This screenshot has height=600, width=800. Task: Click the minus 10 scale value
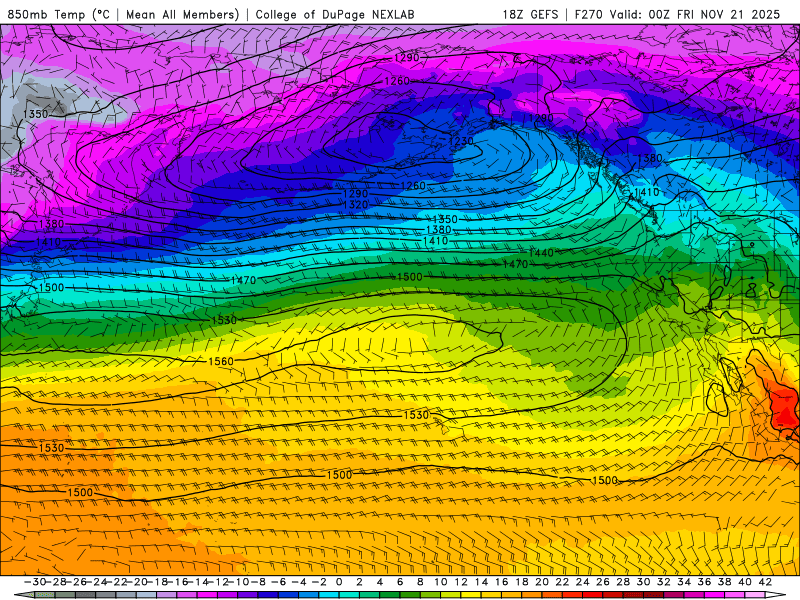(238, 582)
